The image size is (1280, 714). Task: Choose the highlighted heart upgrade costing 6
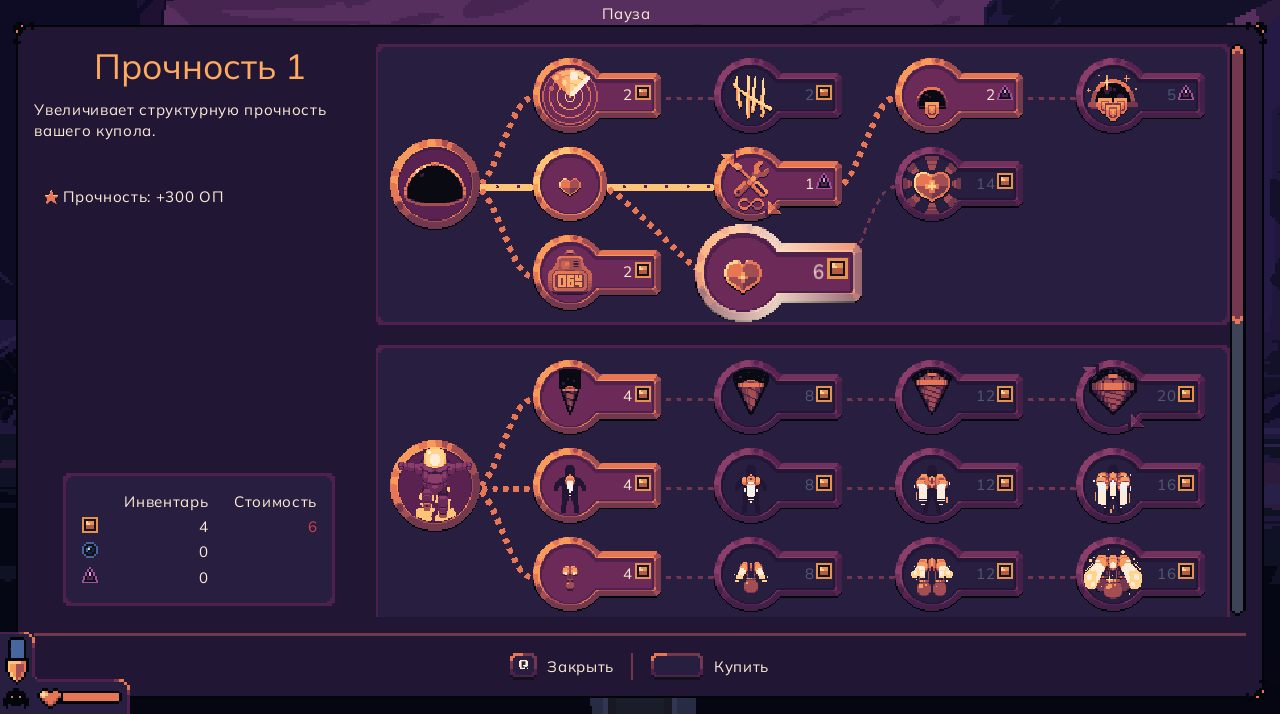point(743,273)
